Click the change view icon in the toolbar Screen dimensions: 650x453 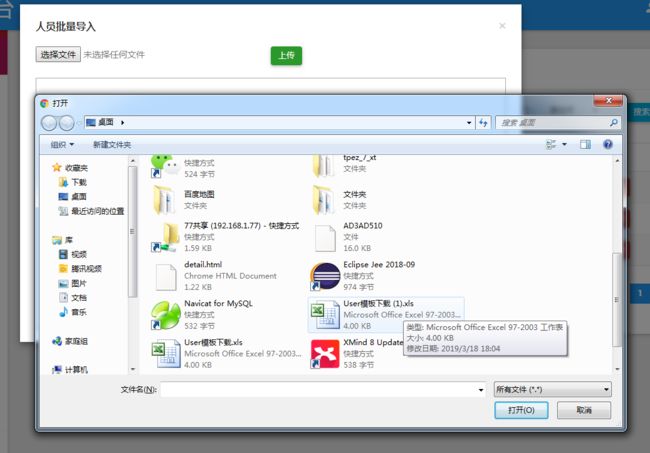551,144
